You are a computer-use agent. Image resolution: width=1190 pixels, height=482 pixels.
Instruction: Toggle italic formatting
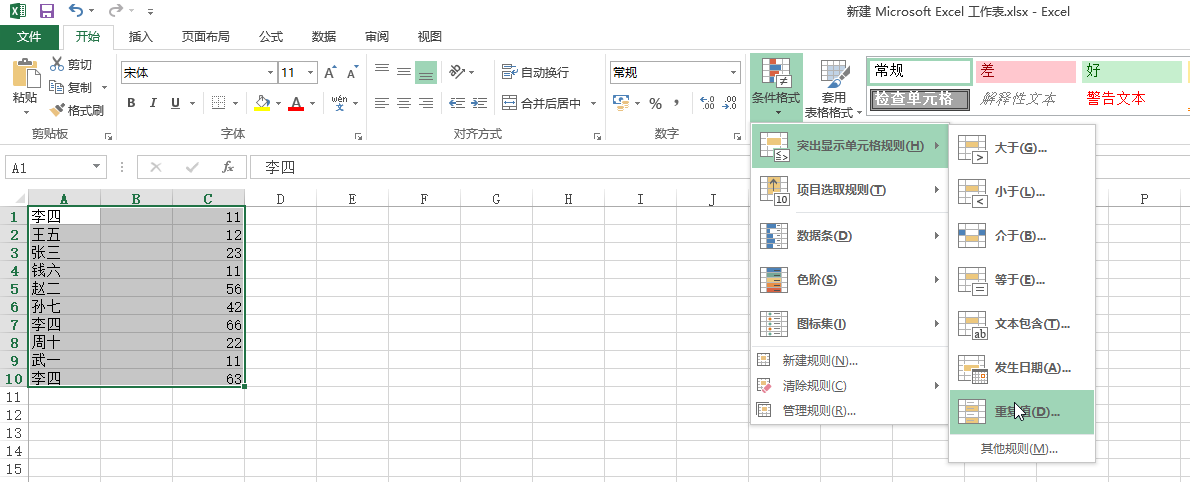(x=153, y=103)
